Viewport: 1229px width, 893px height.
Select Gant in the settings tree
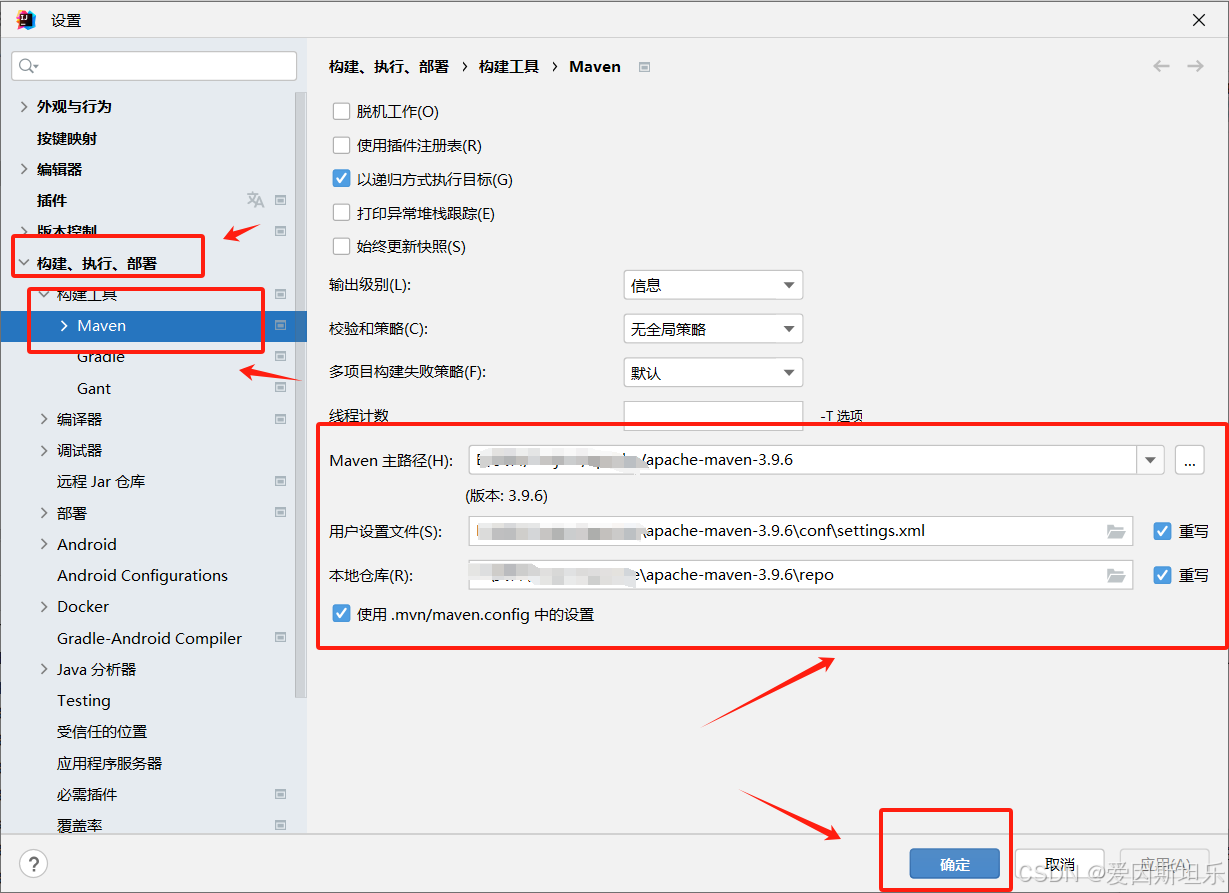pos(94,388)
